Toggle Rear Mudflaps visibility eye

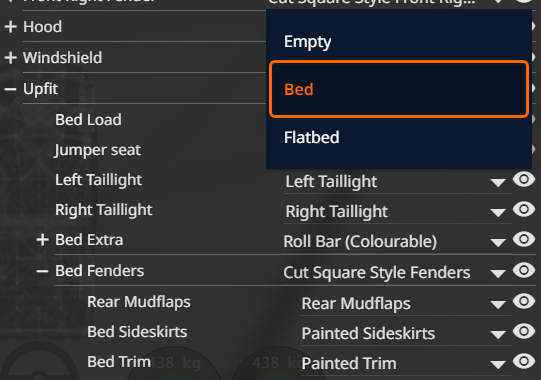click(x=523, y=301)
